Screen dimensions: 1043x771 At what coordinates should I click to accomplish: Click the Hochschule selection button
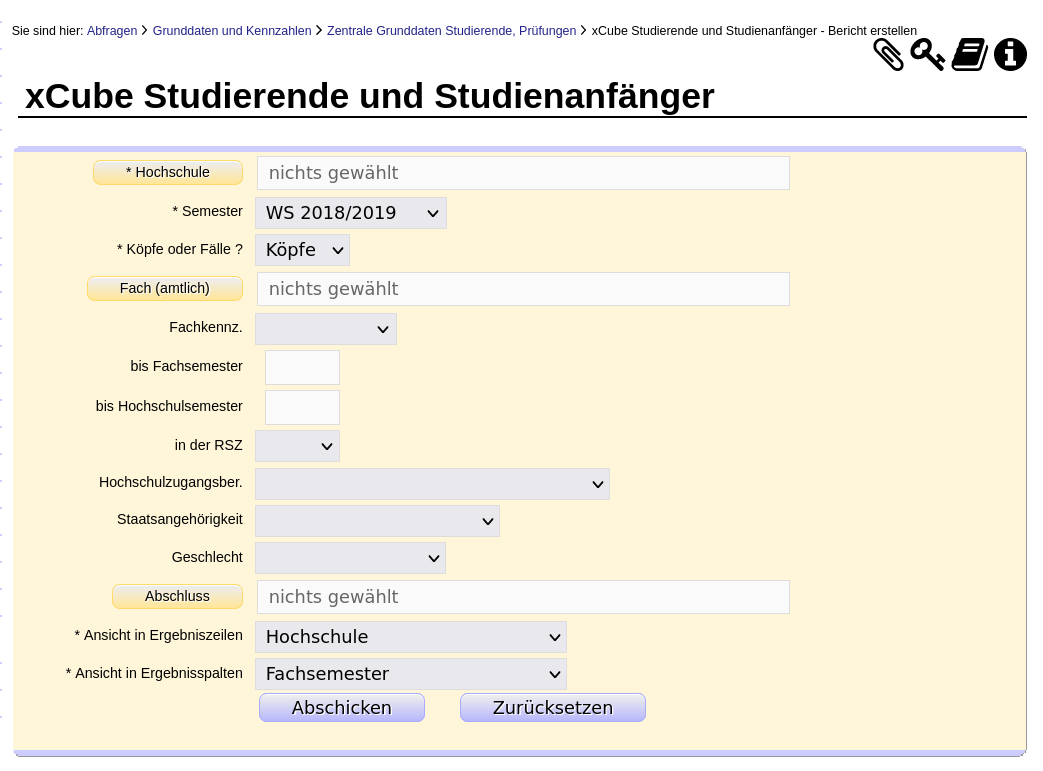coord(168,173)
